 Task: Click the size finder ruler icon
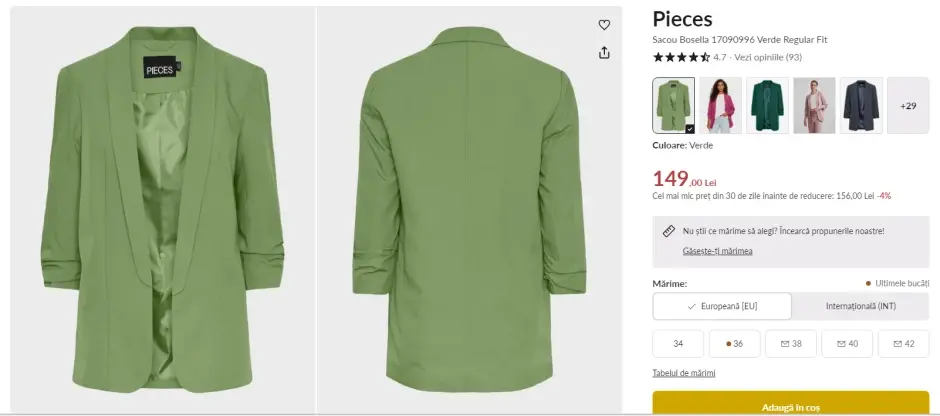(669, 231)
